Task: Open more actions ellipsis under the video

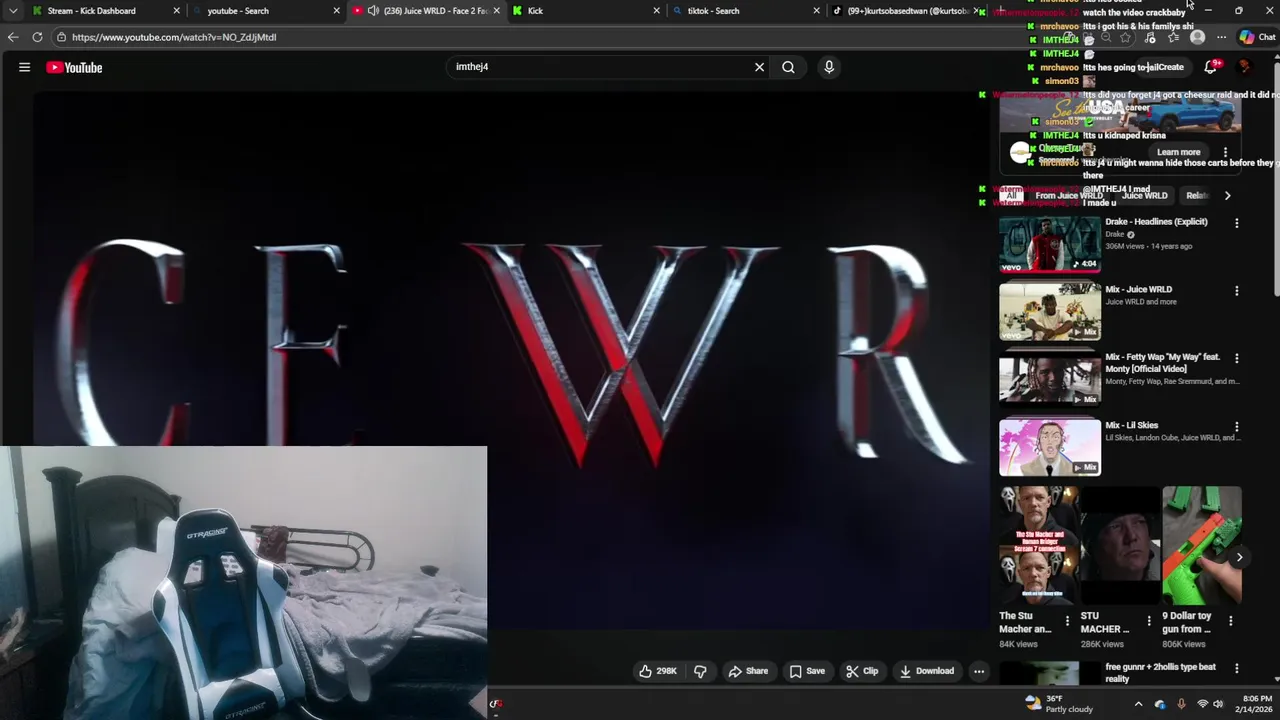Action: coord(979,671)
